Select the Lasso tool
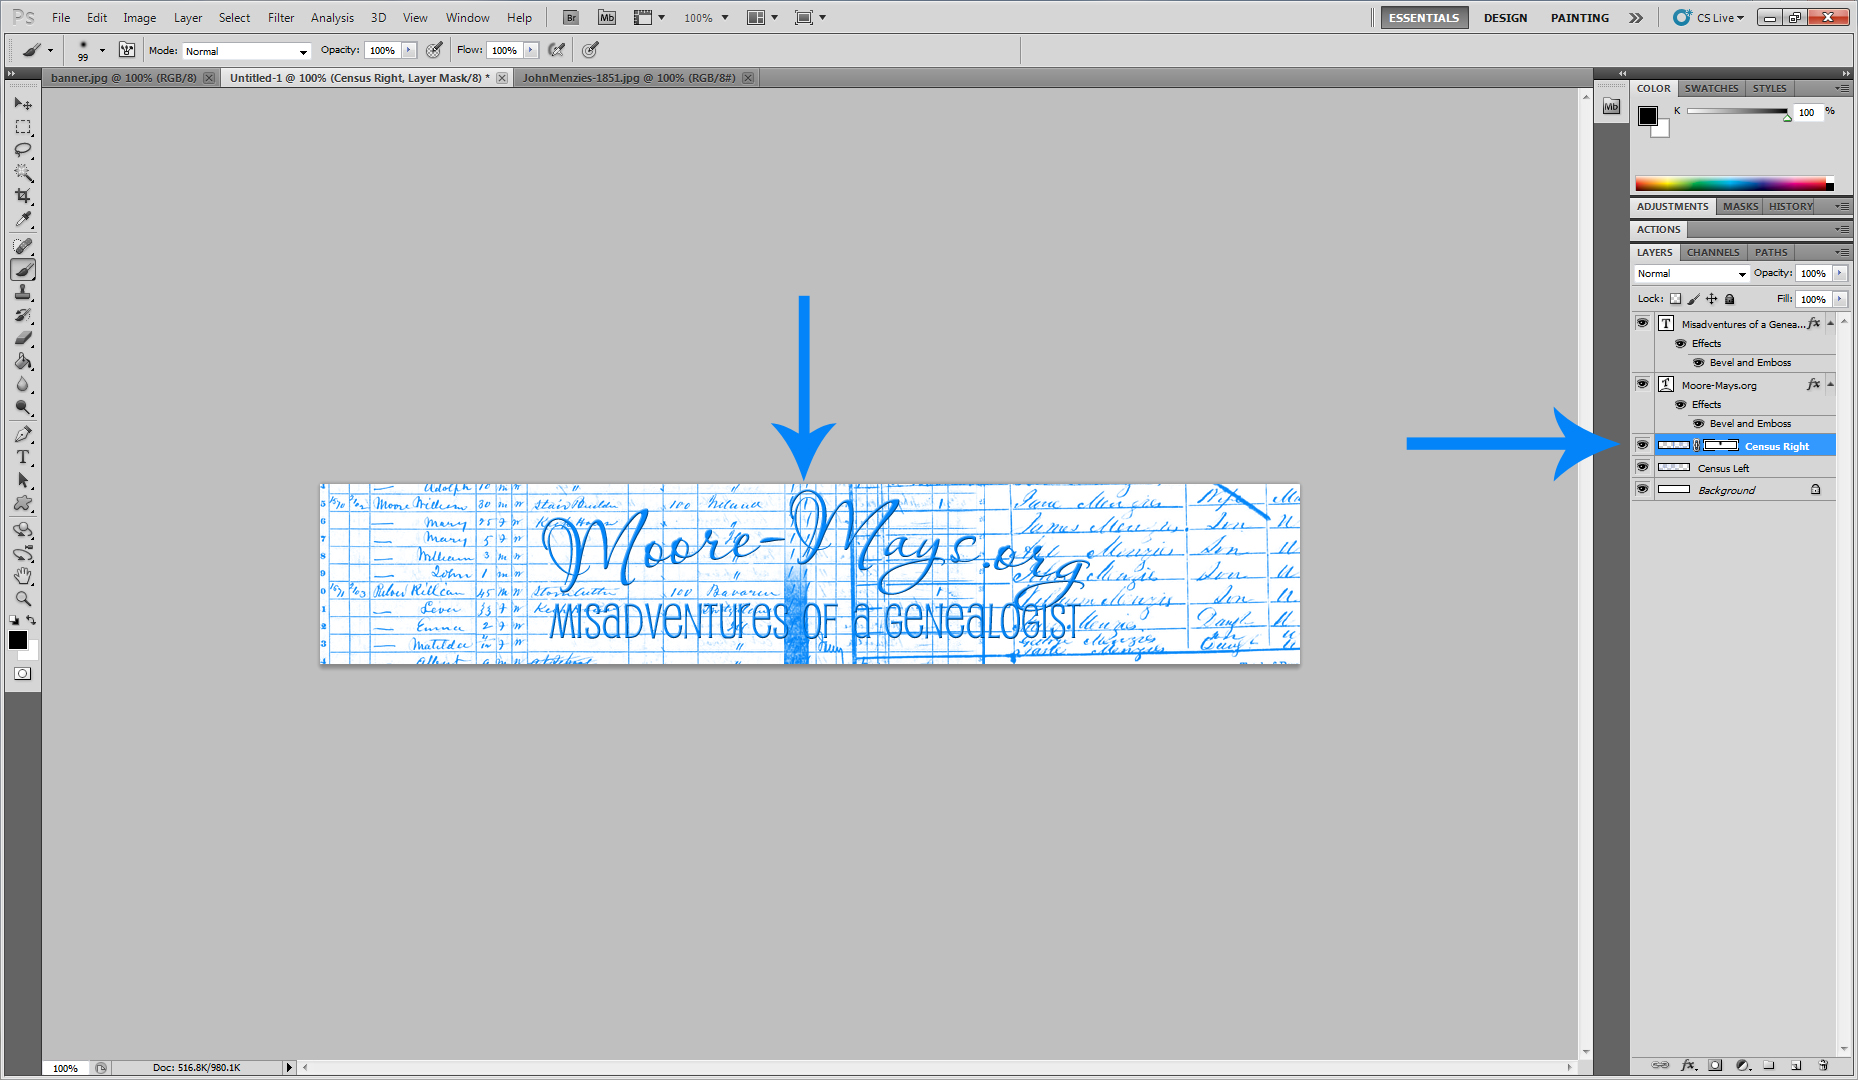The height and width of the screenshot is (1080, 1858). [x=23, y=150]
